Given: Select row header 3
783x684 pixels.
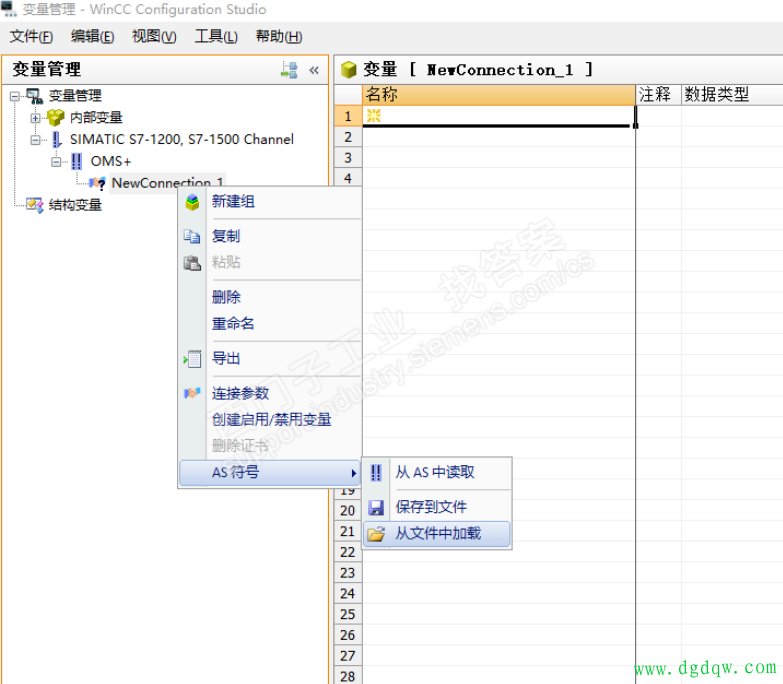Looking at the screenshot, I should (348, 158).
